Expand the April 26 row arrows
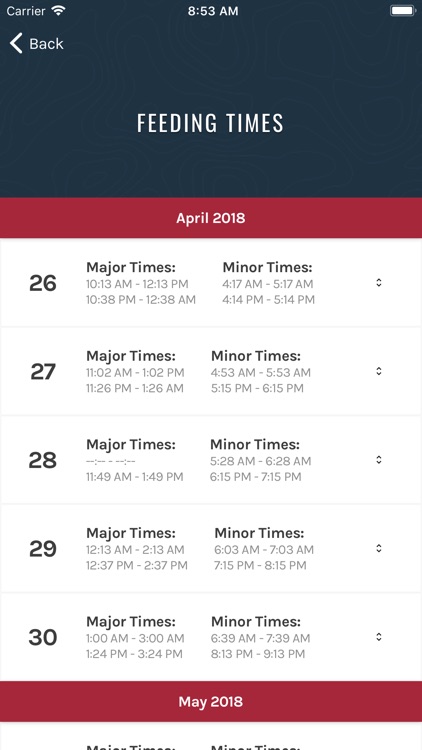 pos(378,283)
